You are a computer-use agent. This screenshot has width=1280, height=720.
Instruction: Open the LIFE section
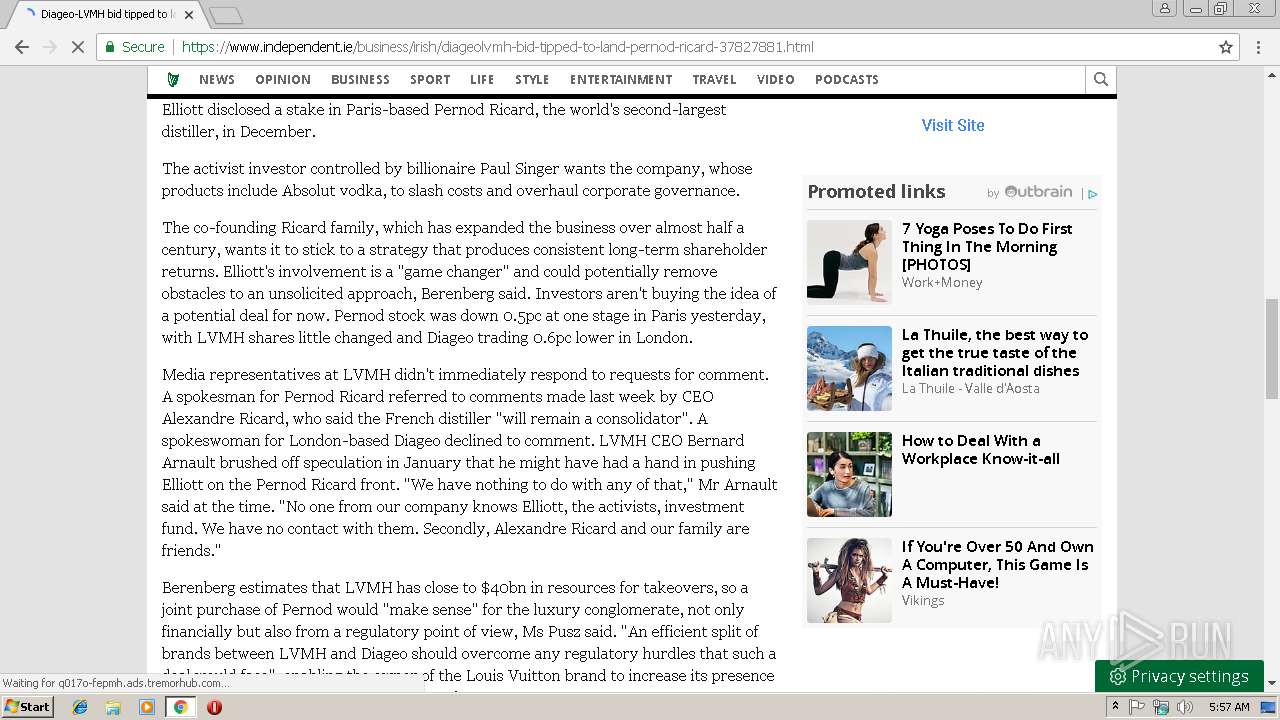[482, 80]
